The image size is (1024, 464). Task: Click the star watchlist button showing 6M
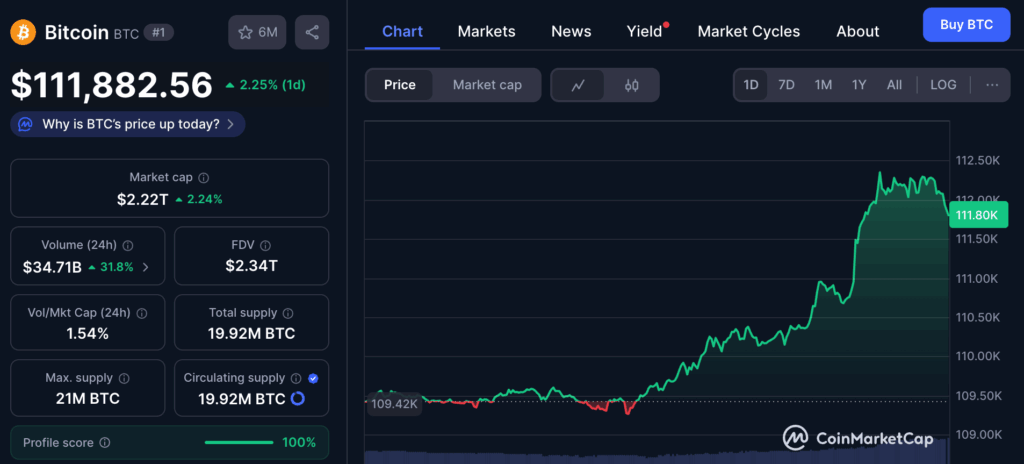tap(257, 32)
